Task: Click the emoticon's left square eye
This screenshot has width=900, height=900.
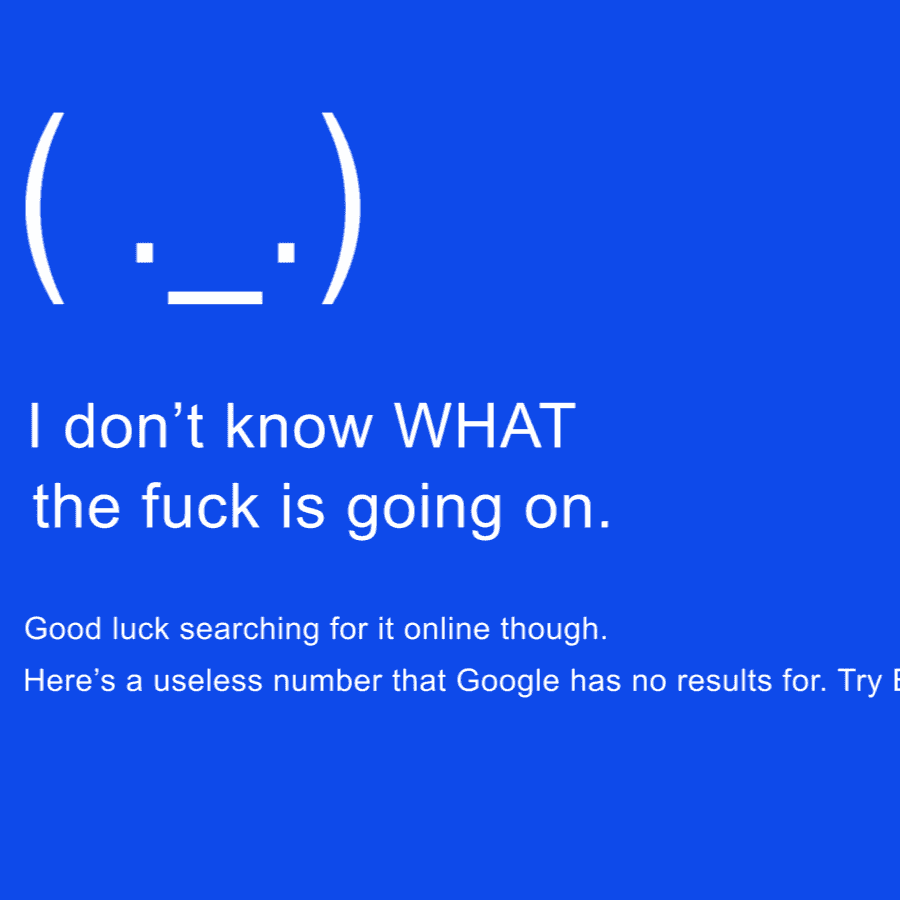Action: coord(145,253)
